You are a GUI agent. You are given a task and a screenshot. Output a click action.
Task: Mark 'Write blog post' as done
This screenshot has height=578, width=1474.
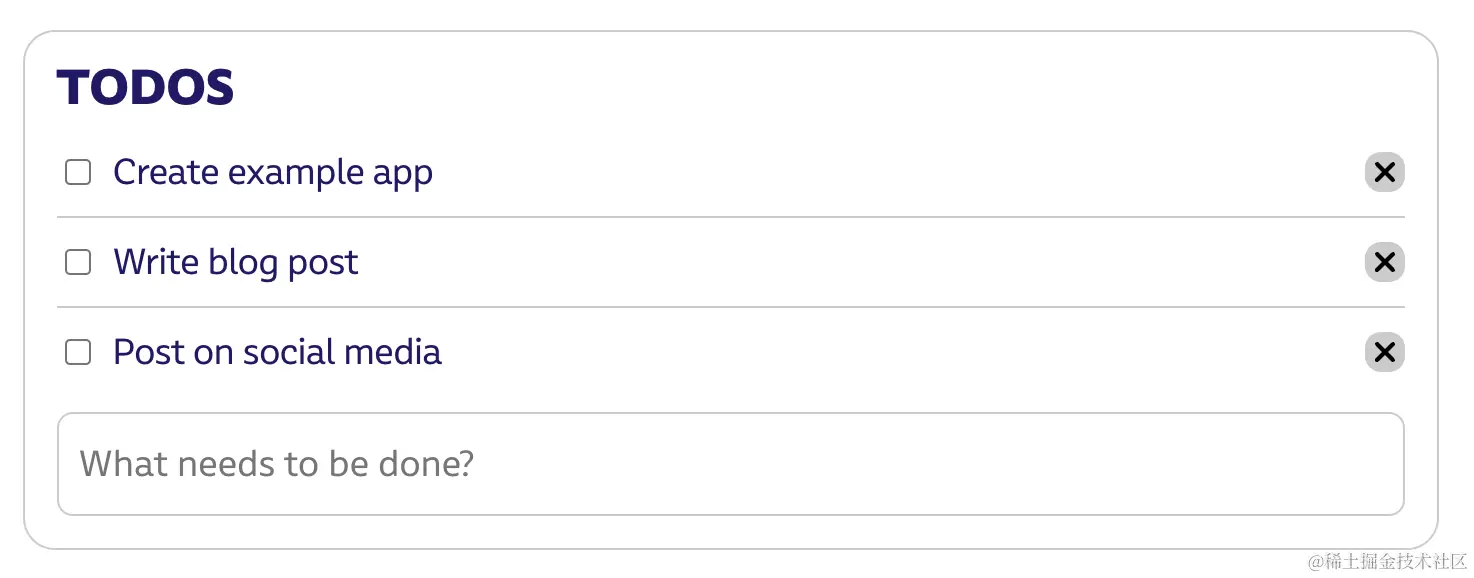click(x=78, y=262)
